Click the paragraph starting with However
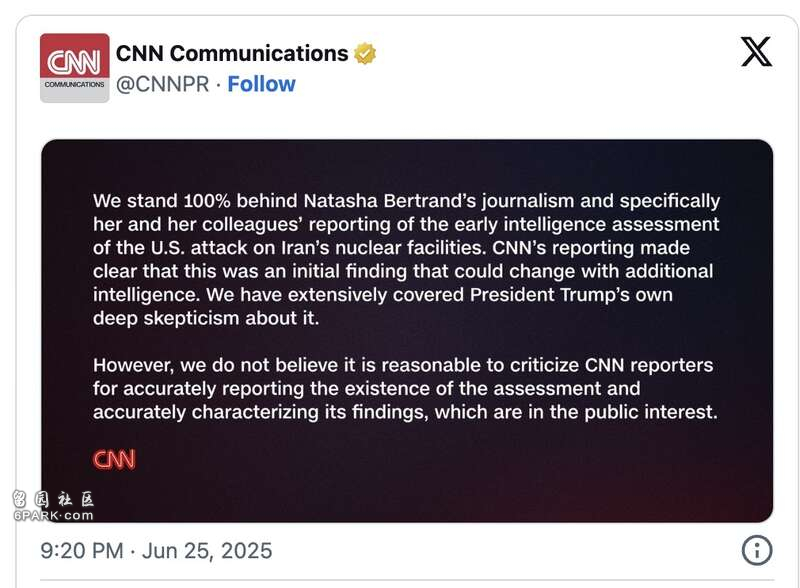The image size is (800, 588). click(405, 388)
